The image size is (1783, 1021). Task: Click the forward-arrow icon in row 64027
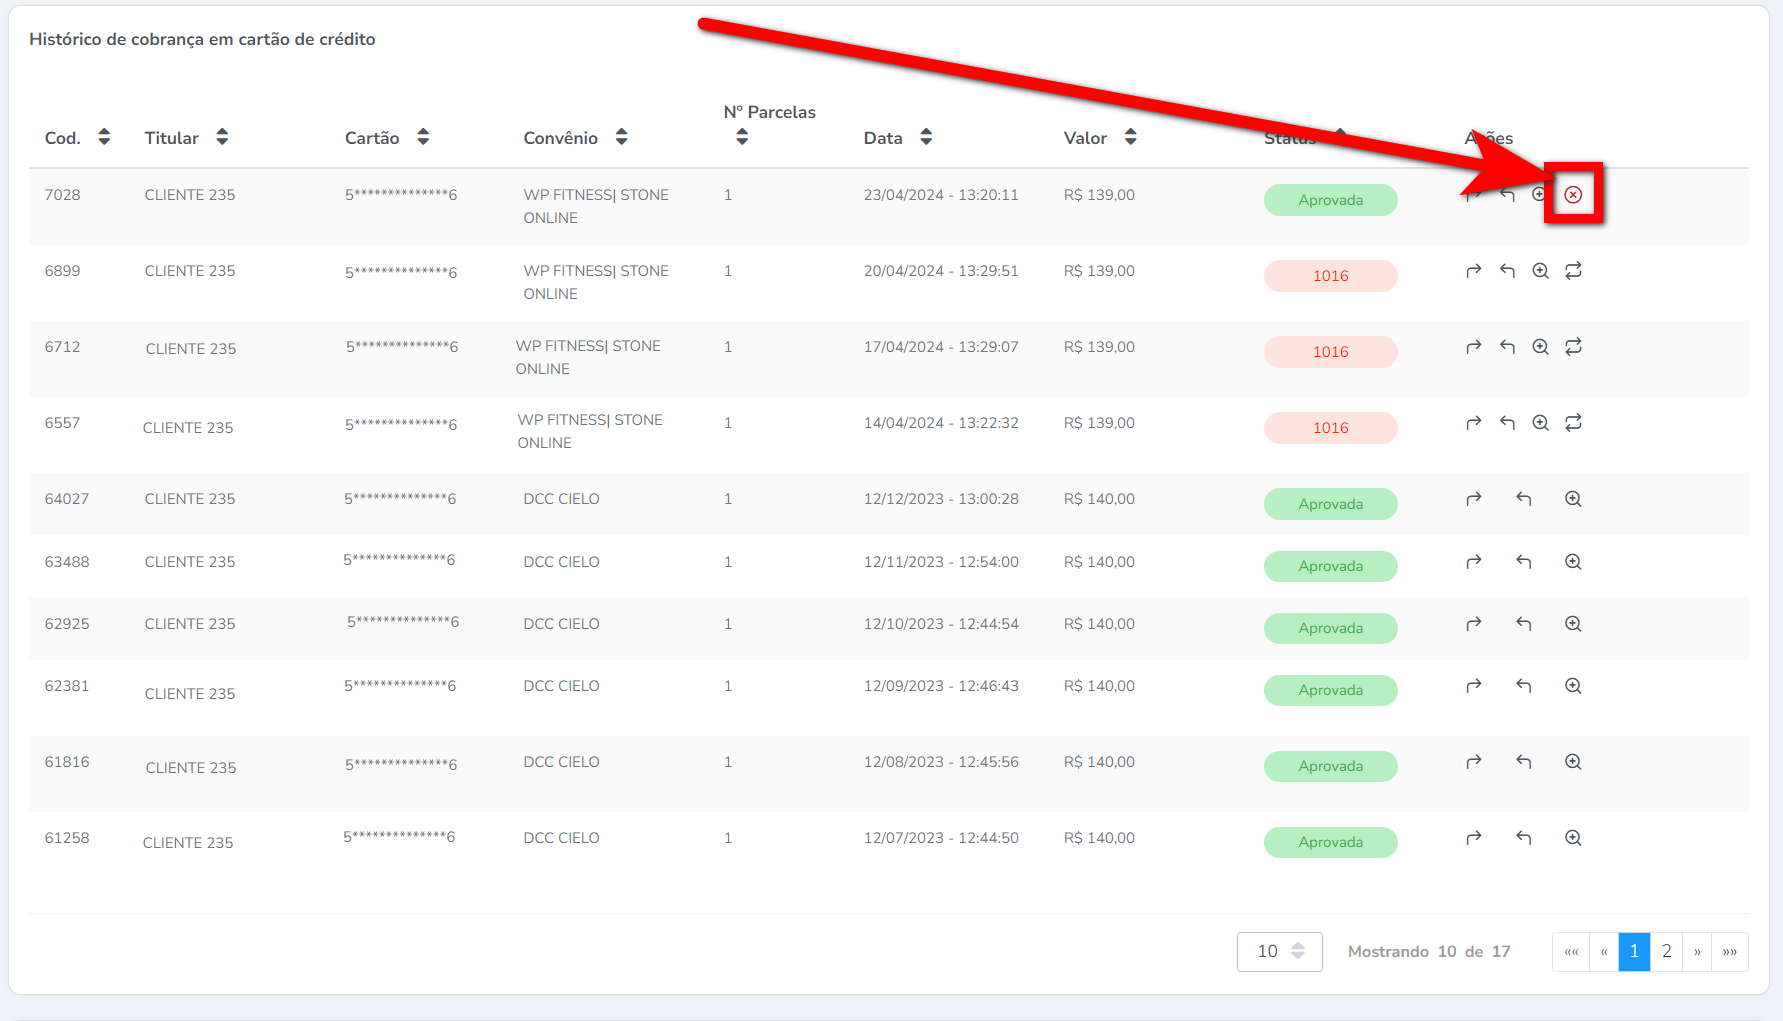coord(1473,499)
